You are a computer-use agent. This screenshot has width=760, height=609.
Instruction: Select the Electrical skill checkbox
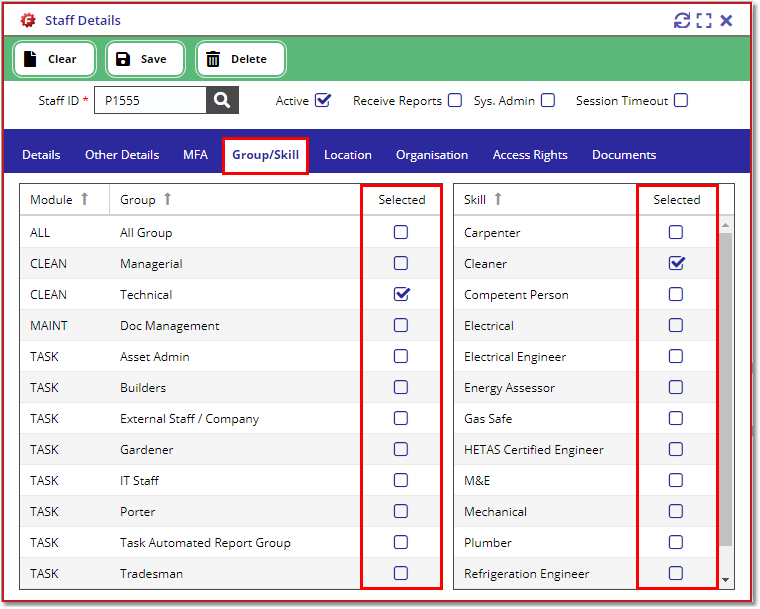pyautogui.click(x=676, y=325)
